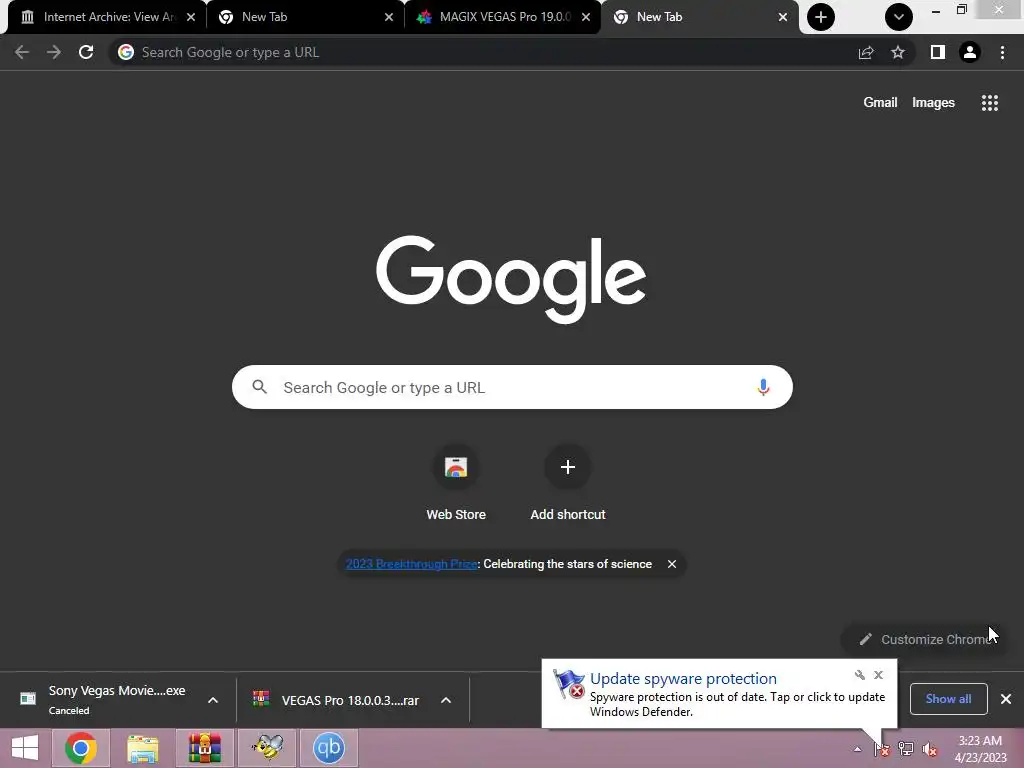Image resolution: width=1024 pixels, height=768 pixels.
Task: Open Google Images link
Action: [933, 103]
